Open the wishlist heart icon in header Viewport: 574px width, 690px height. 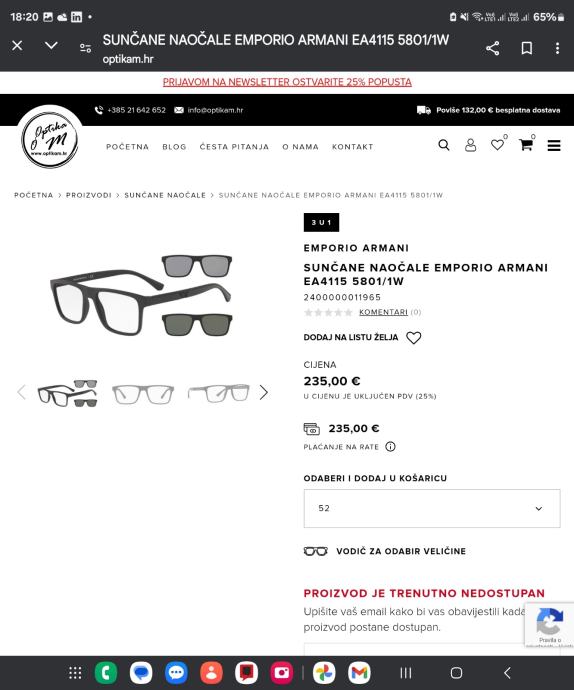pos(497,145)
